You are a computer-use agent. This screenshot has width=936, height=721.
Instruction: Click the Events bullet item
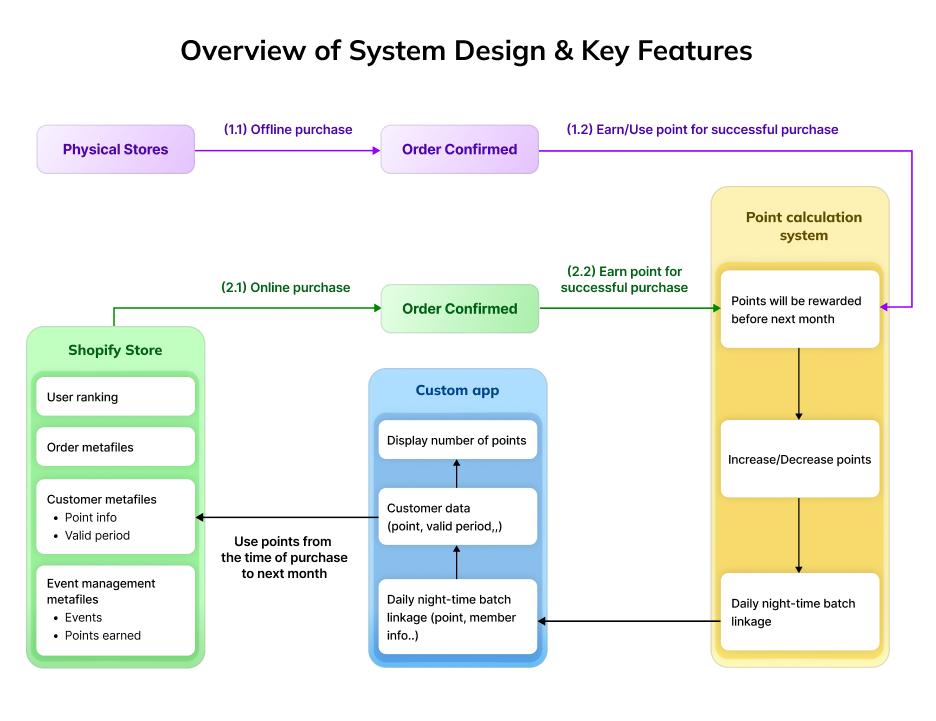pos(83,617)
